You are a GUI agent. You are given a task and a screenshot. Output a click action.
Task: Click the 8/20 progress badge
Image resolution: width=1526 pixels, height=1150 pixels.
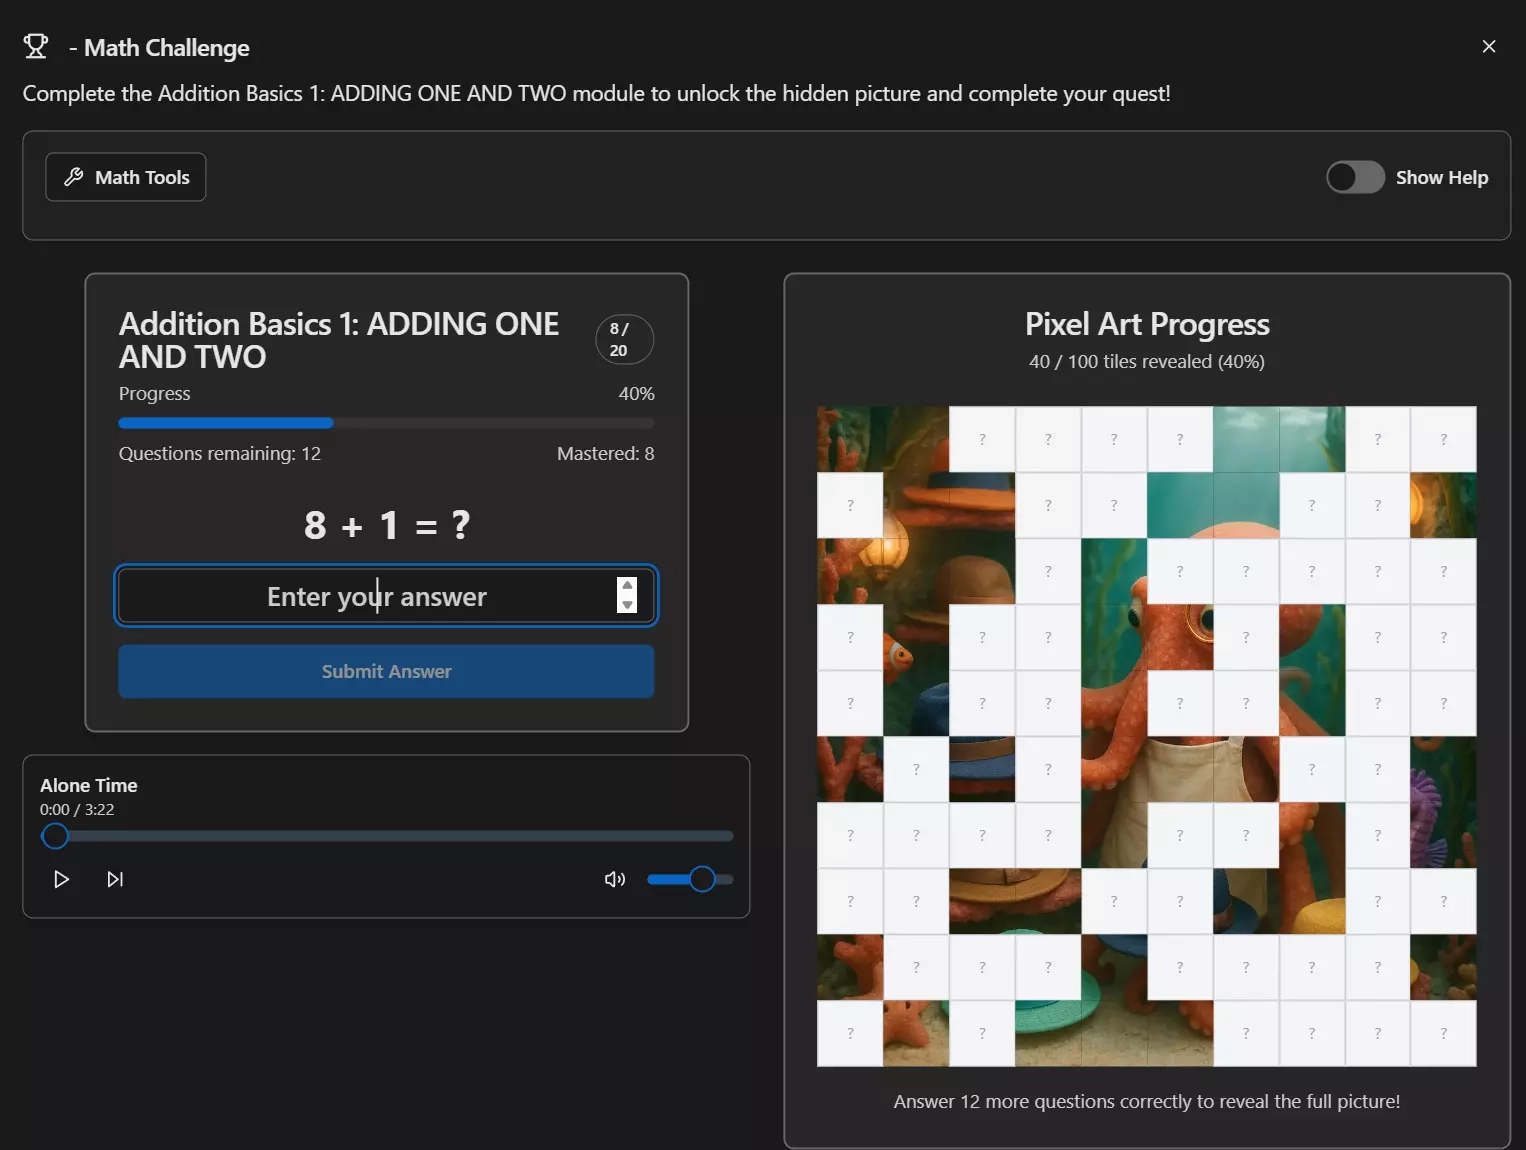point(623,340)
